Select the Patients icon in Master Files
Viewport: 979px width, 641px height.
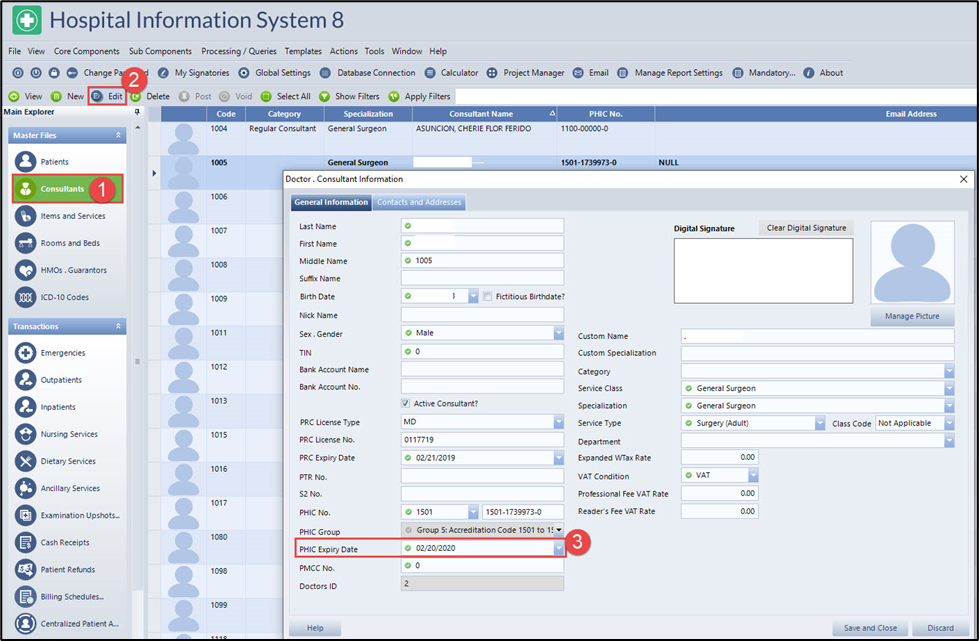pos(25,161)
